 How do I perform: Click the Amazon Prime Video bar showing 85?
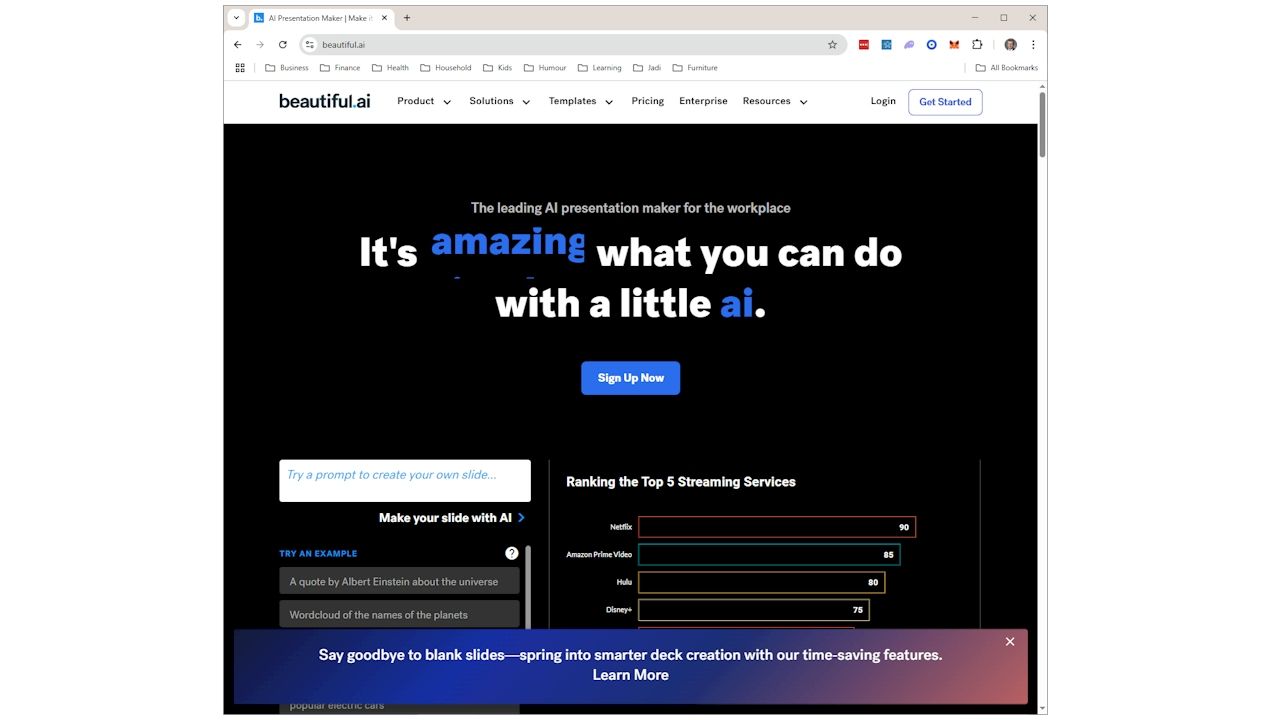[x=769, y=554]
